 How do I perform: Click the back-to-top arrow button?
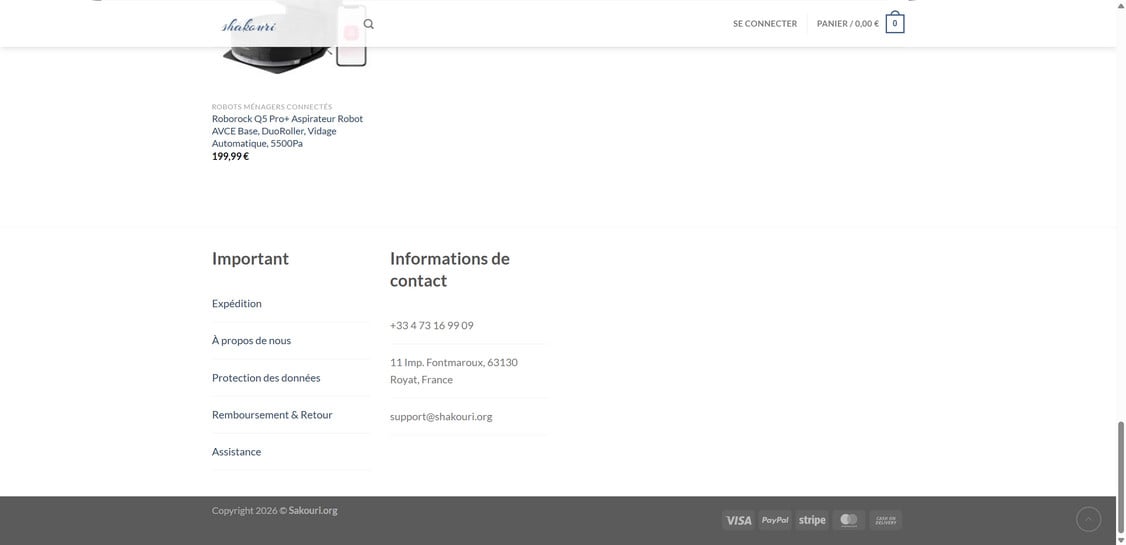click(1088, 519)
